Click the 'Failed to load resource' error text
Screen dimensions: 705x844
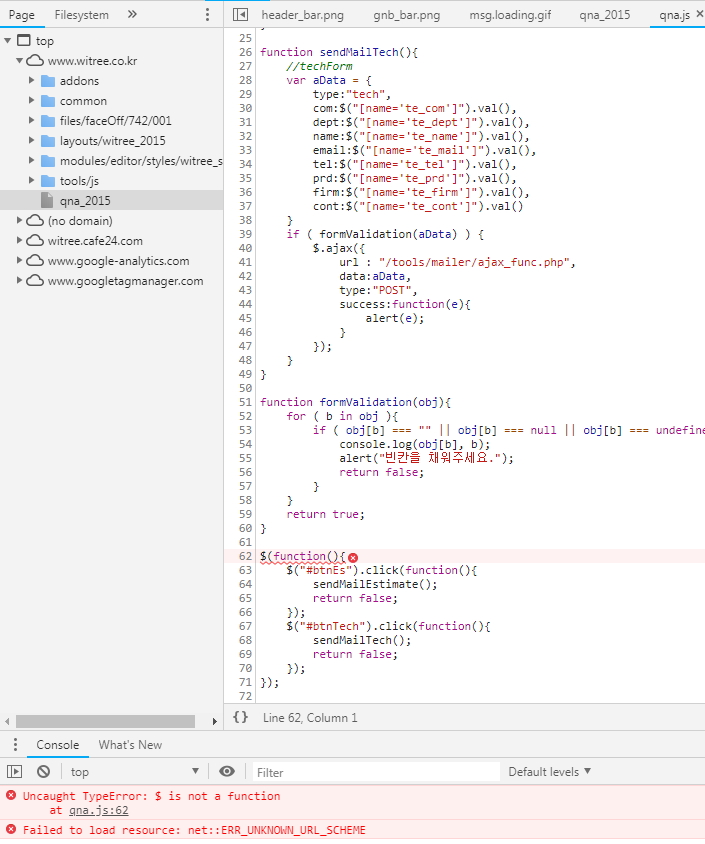coord(194,829)
